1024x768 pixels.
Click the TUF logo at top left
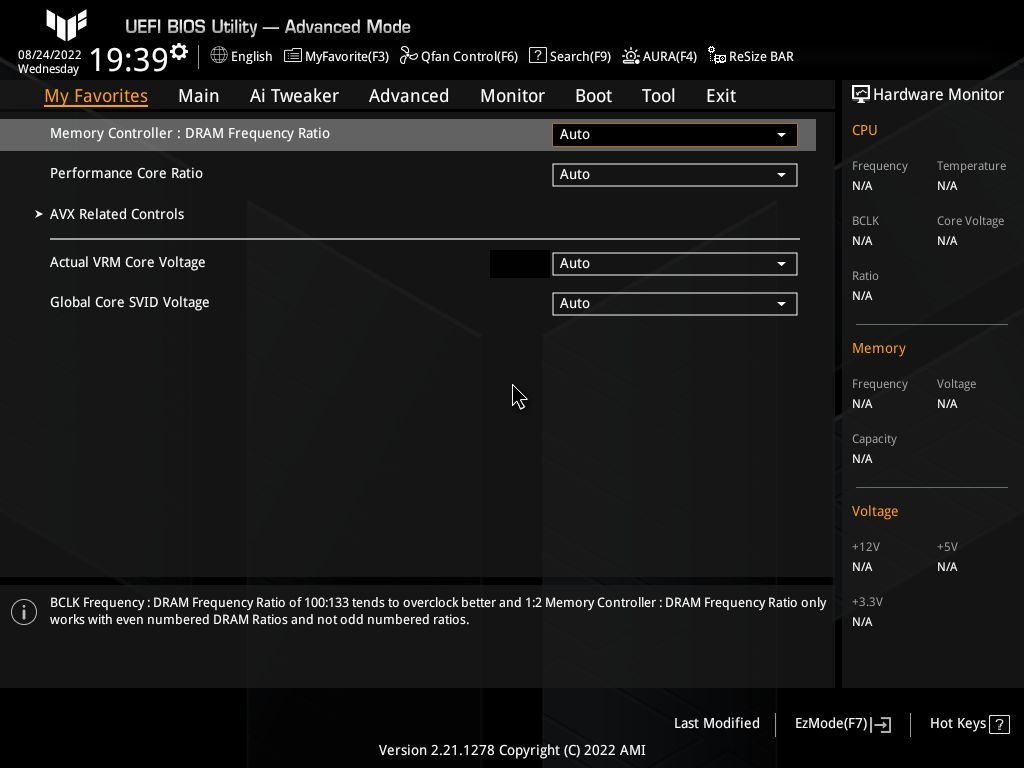pyautogui.click(x=66, y=25)
